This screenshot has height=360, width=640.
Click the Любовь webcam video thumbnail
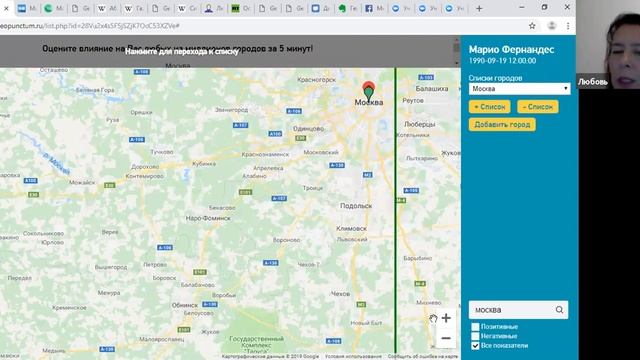[x=608, y=44]
